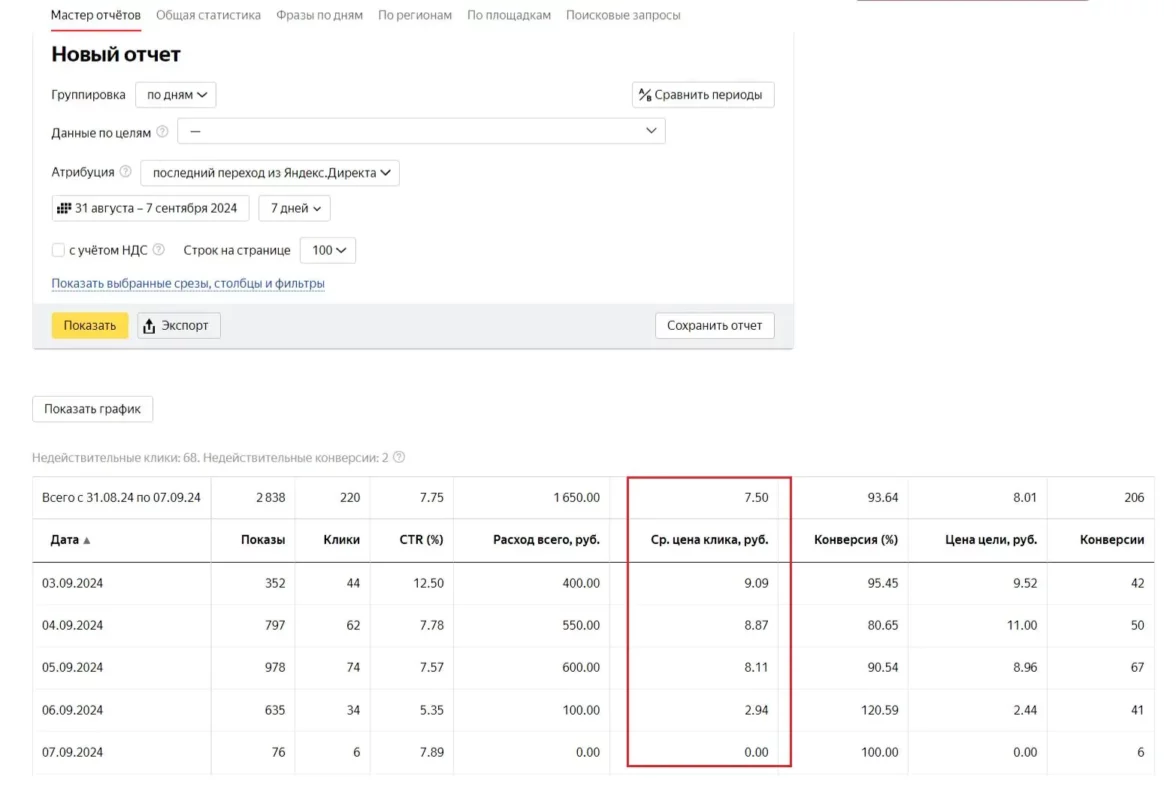
Task: Sort table by Клики column header
Action: coord(341,540)
